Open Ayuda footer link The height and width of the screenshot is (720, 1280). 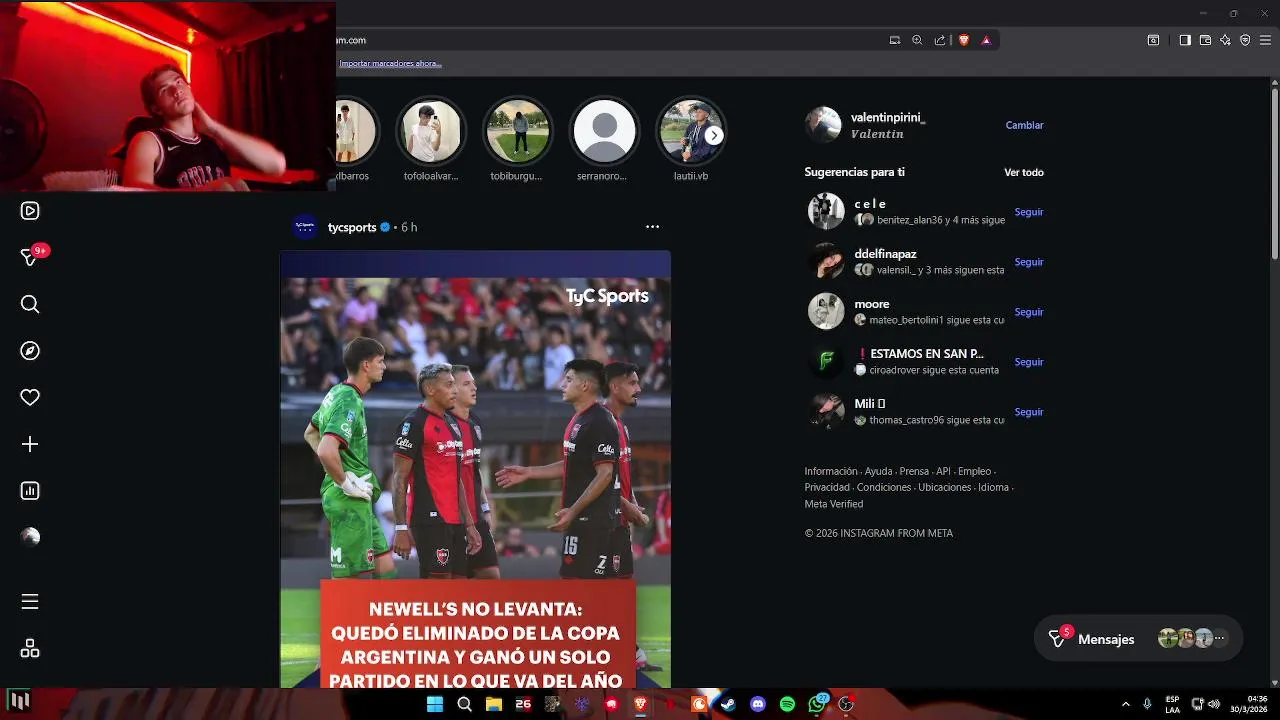point(878,471)
